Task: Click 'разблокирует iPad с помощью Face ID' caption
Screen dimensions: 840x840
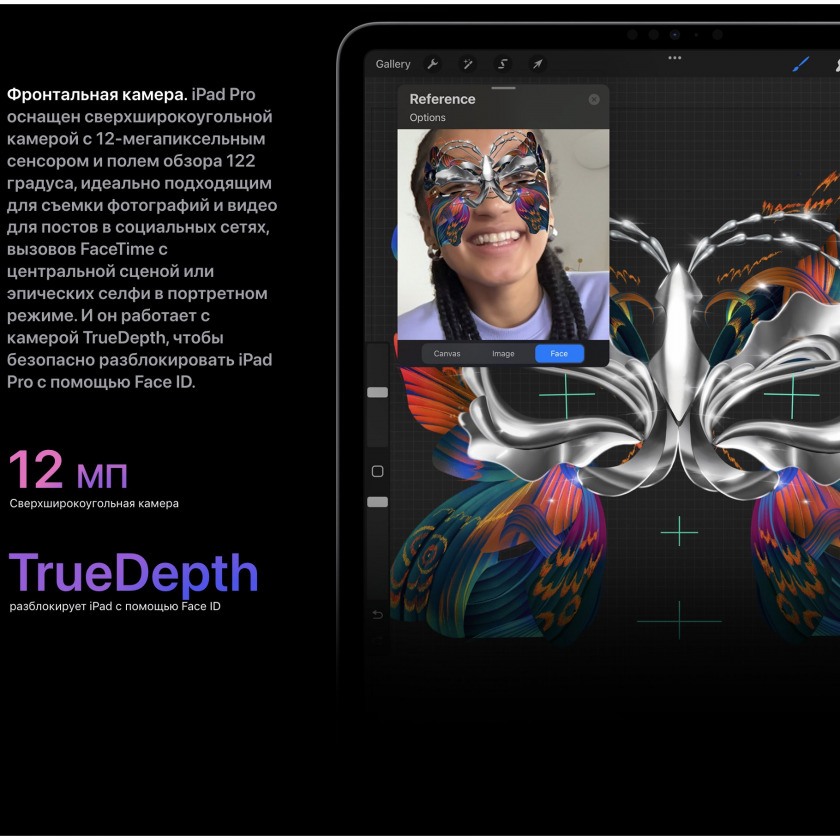Action: pyautogui.click(x=115, y=606)
